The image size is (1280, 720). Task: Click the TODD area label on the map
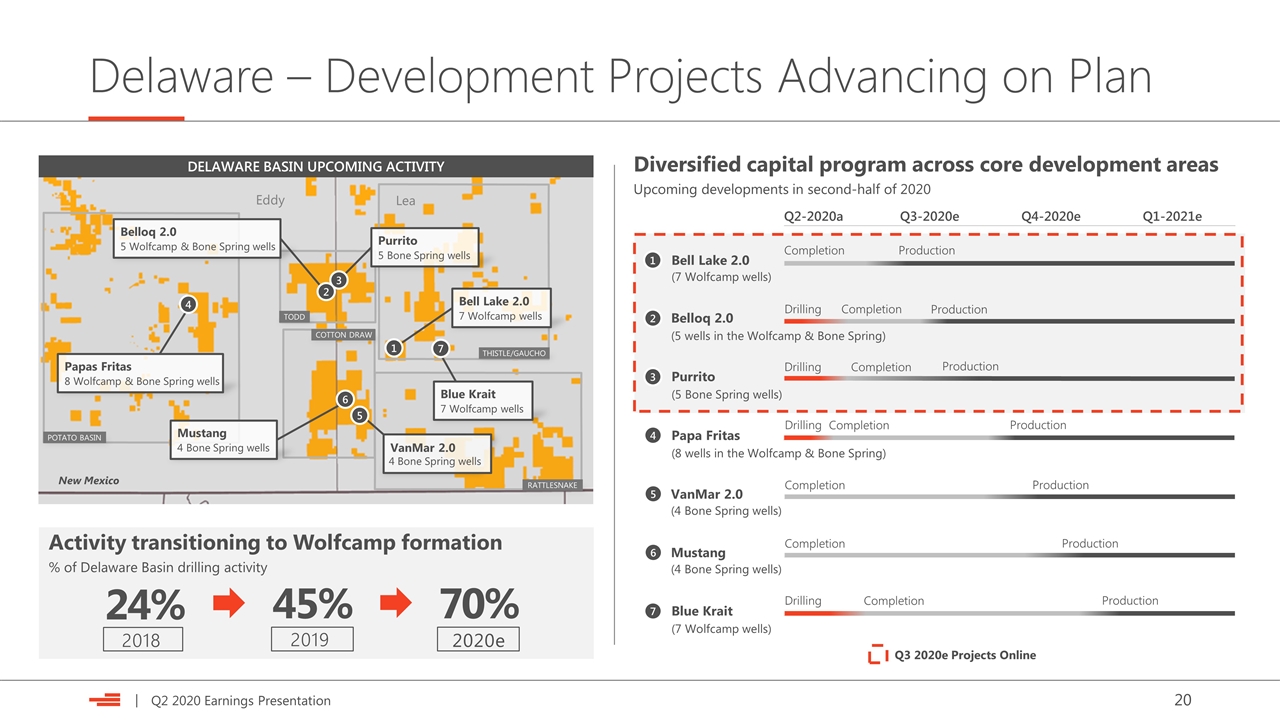pos(294,317)
